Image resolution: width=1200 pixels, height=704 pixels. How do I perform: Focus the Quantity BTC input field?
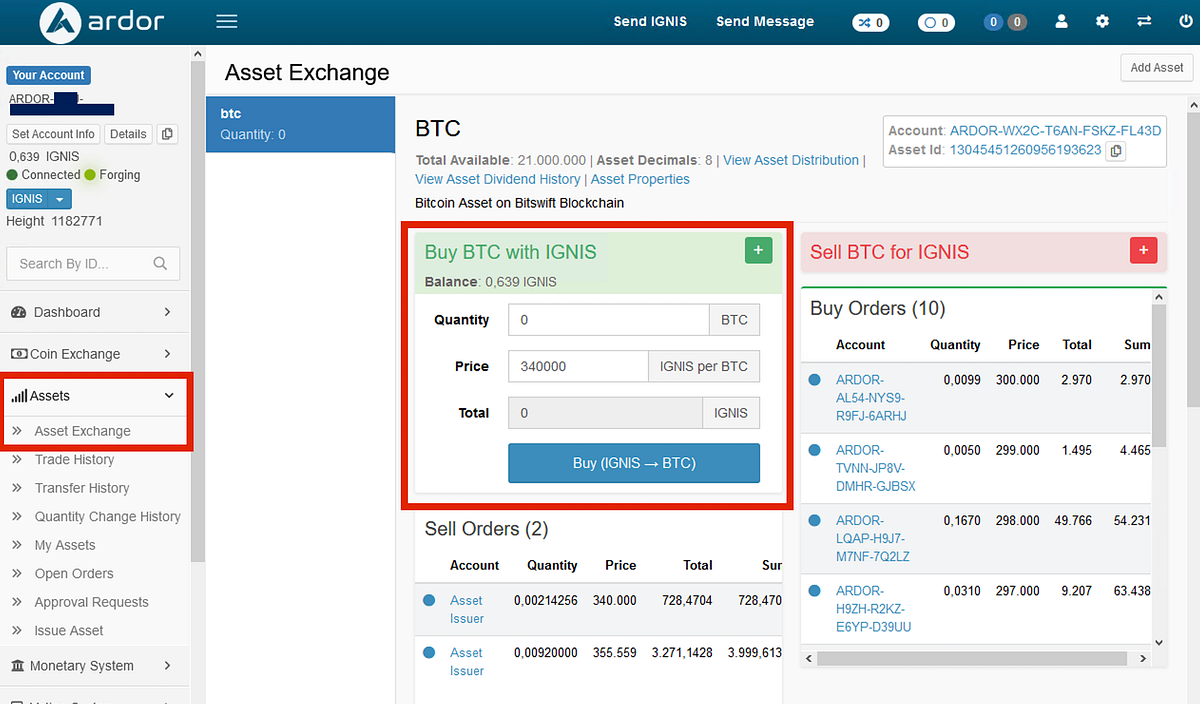click(609, 320)
